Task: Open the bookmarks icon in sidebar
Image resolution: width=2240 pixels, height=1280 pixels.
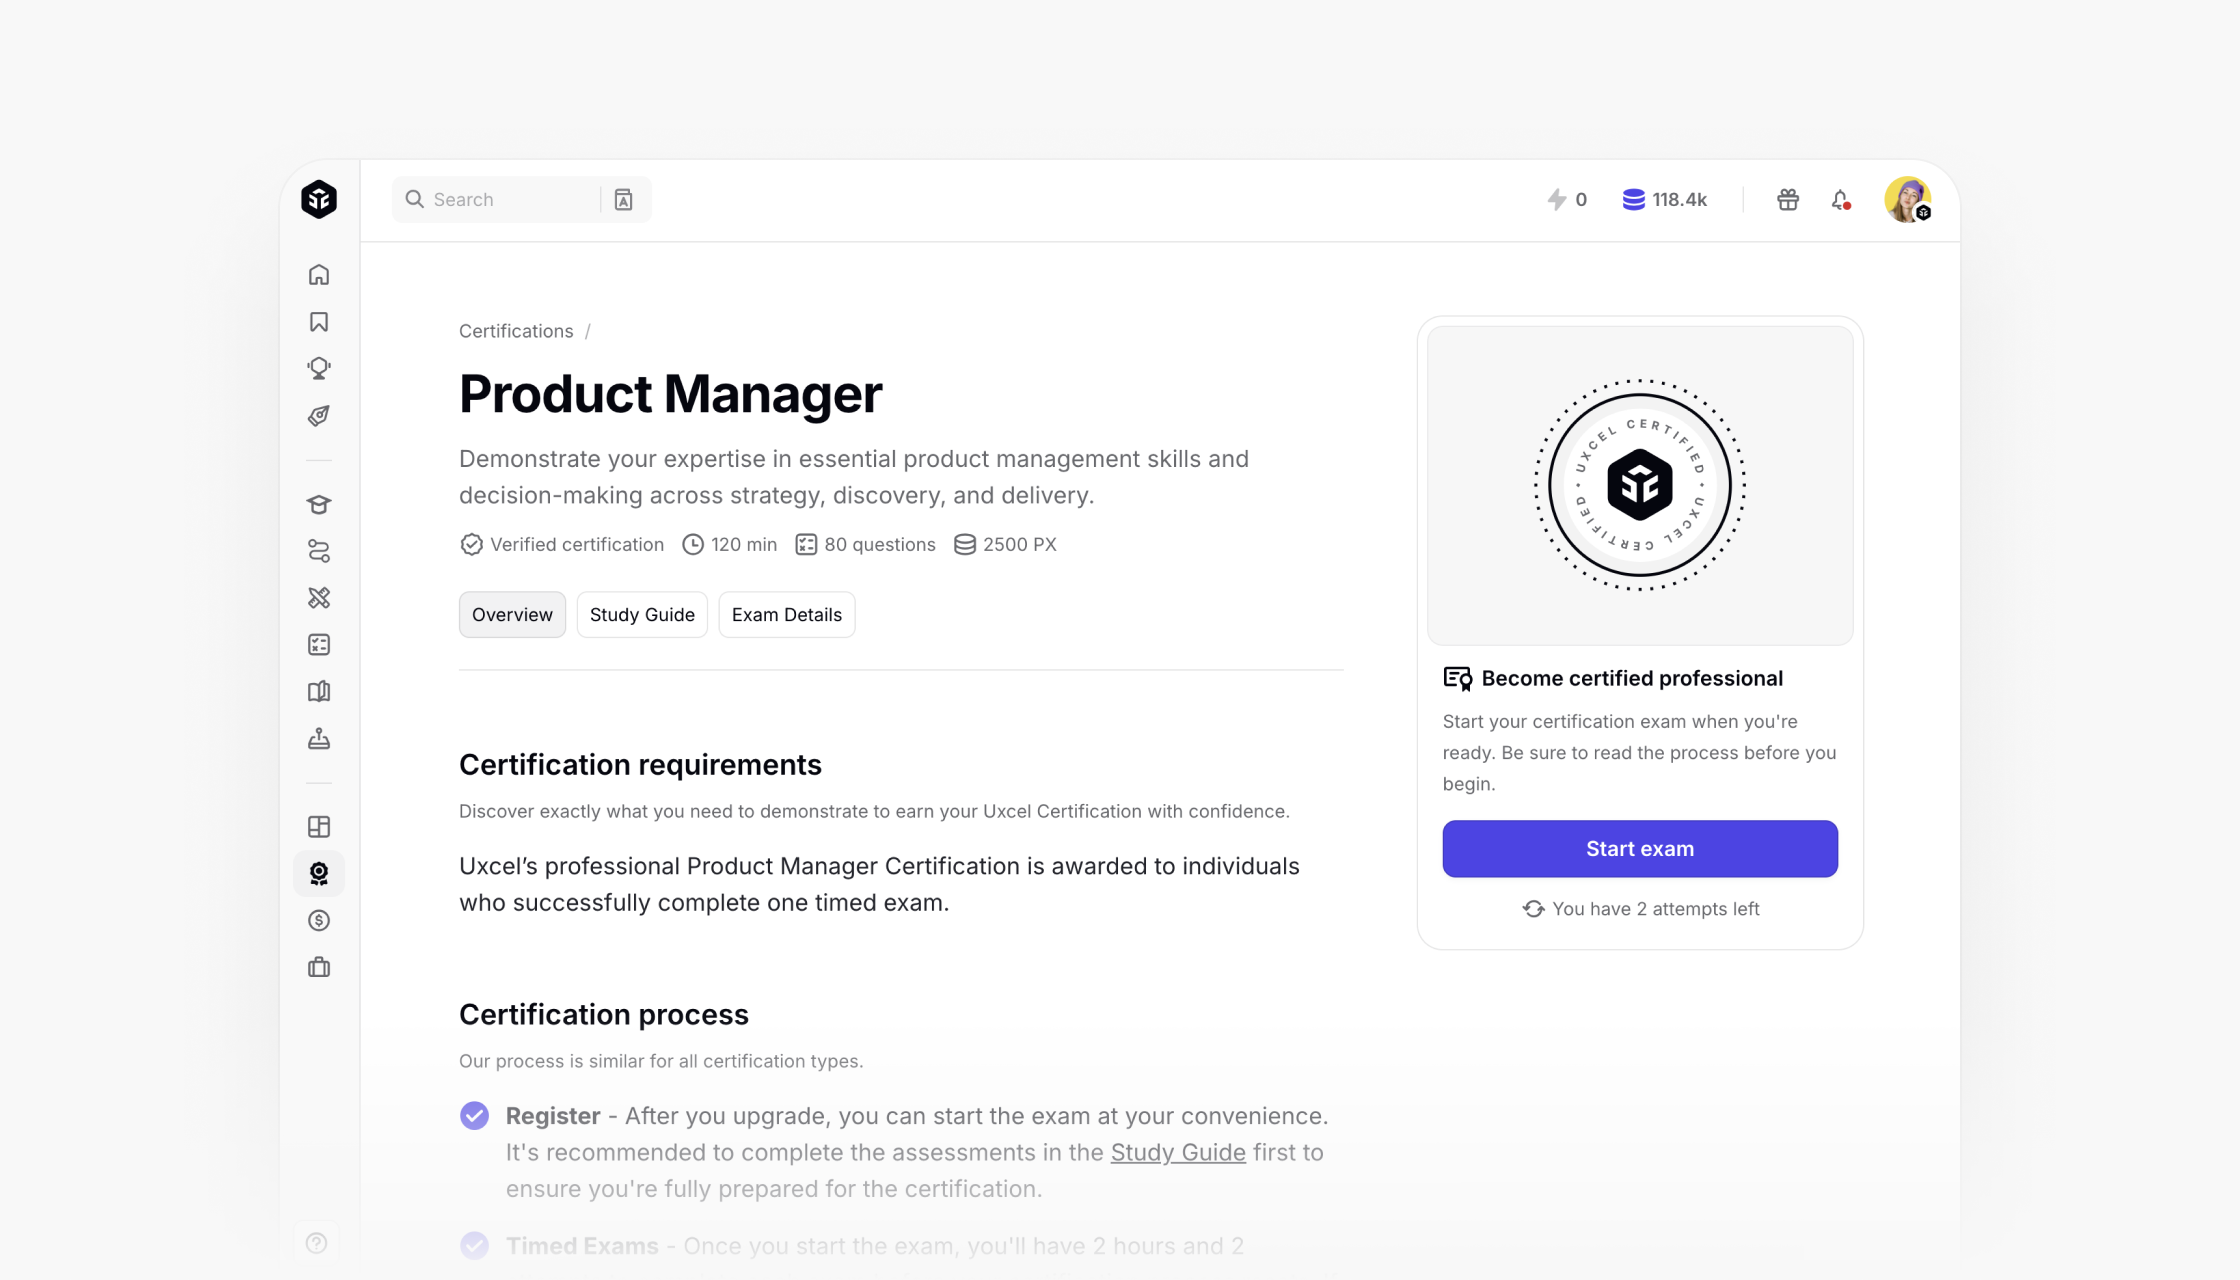Action: pyautogui.click(x=319, y=322)
